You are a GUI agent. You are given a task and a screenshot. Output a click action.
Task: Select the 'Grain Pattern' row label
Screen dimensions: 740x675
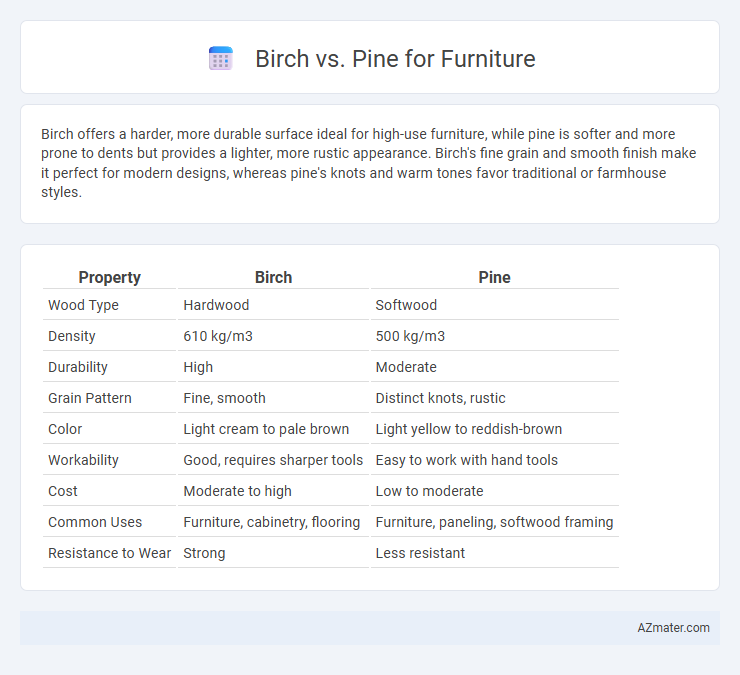point(90,398)
